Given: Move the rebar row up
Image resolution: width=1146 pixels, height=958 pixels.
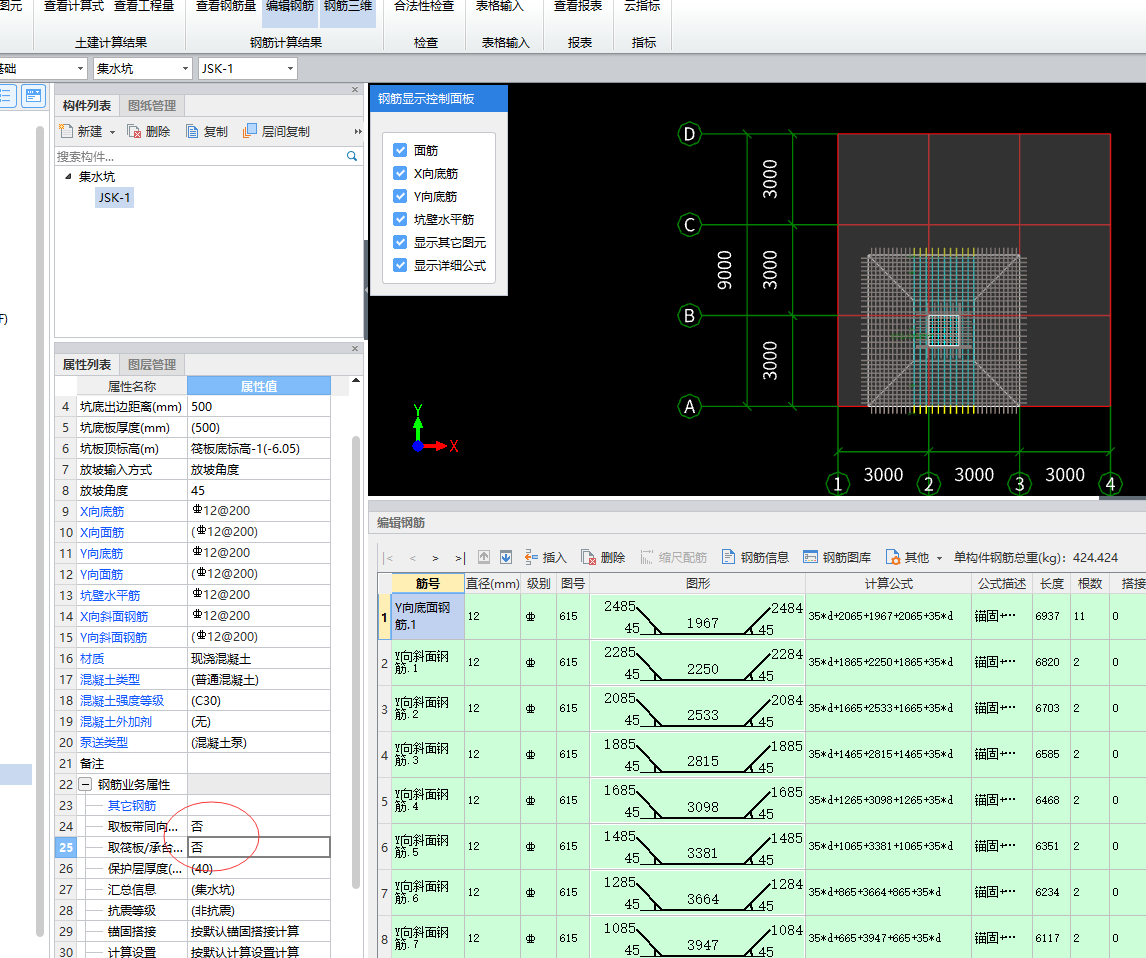Looking at the screenshot, I should (x=484, y=557).
